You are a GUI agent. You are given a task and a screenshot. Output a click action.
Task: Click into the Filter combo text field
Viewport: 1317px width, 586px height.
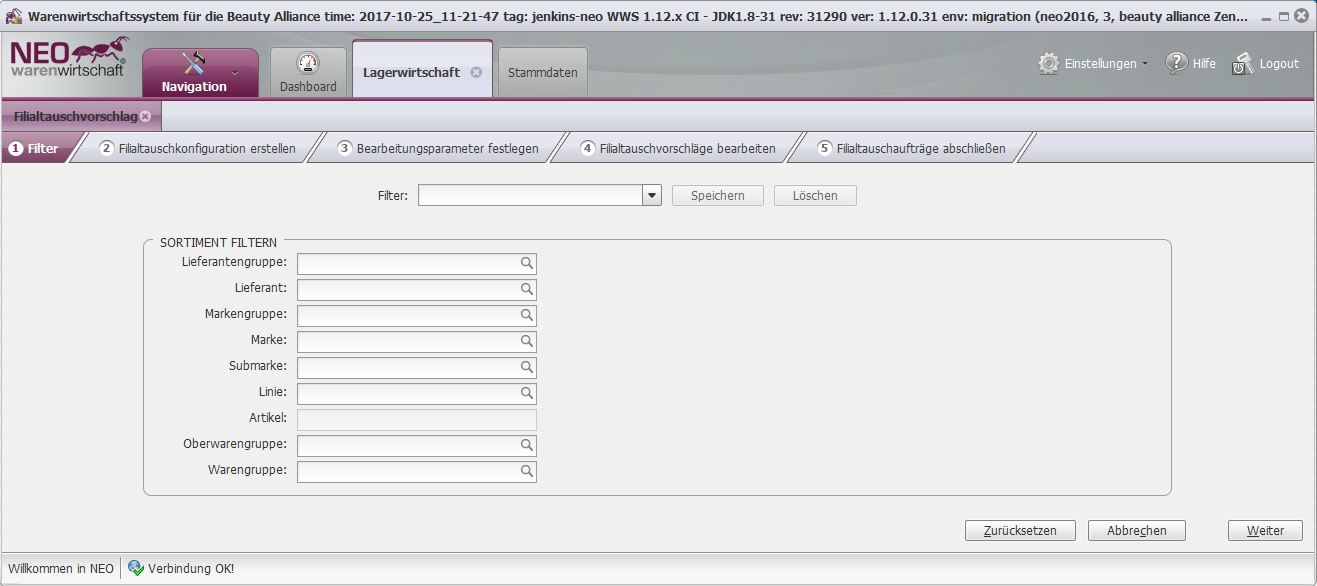530,196
